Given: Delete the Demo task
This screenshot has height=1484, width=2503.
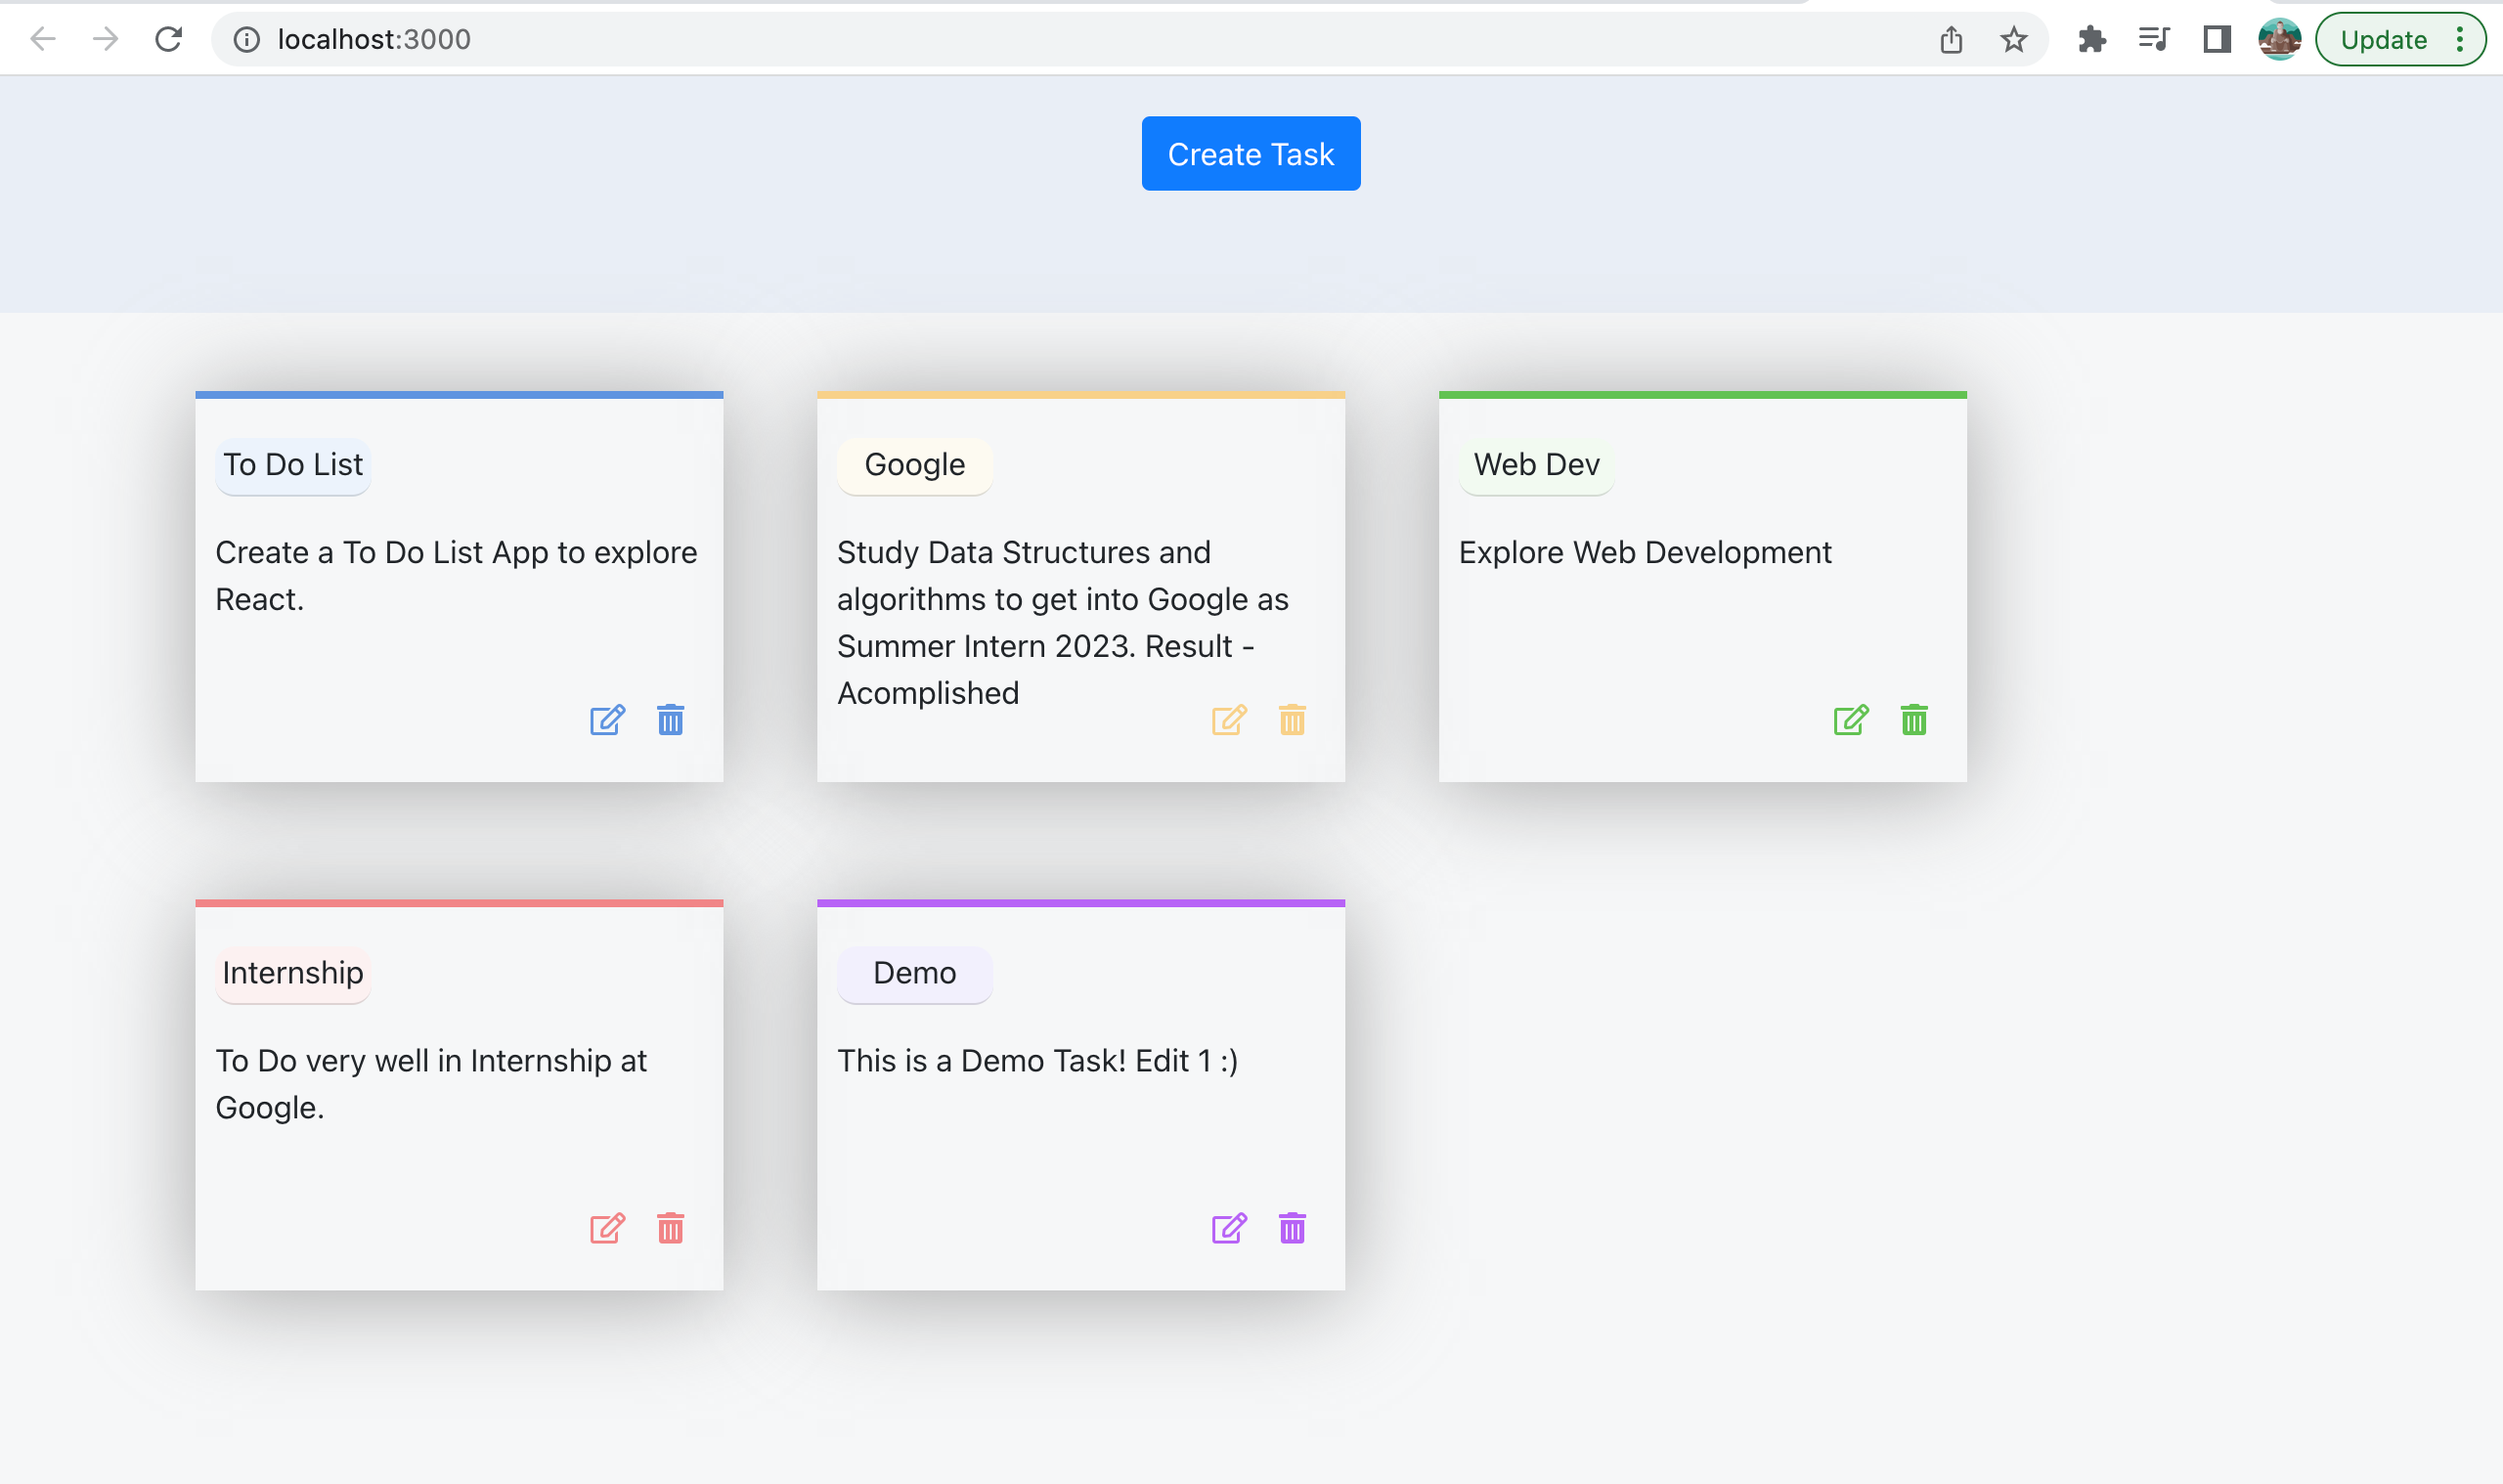Looking at the screenshot, I should (1292, 1229).
